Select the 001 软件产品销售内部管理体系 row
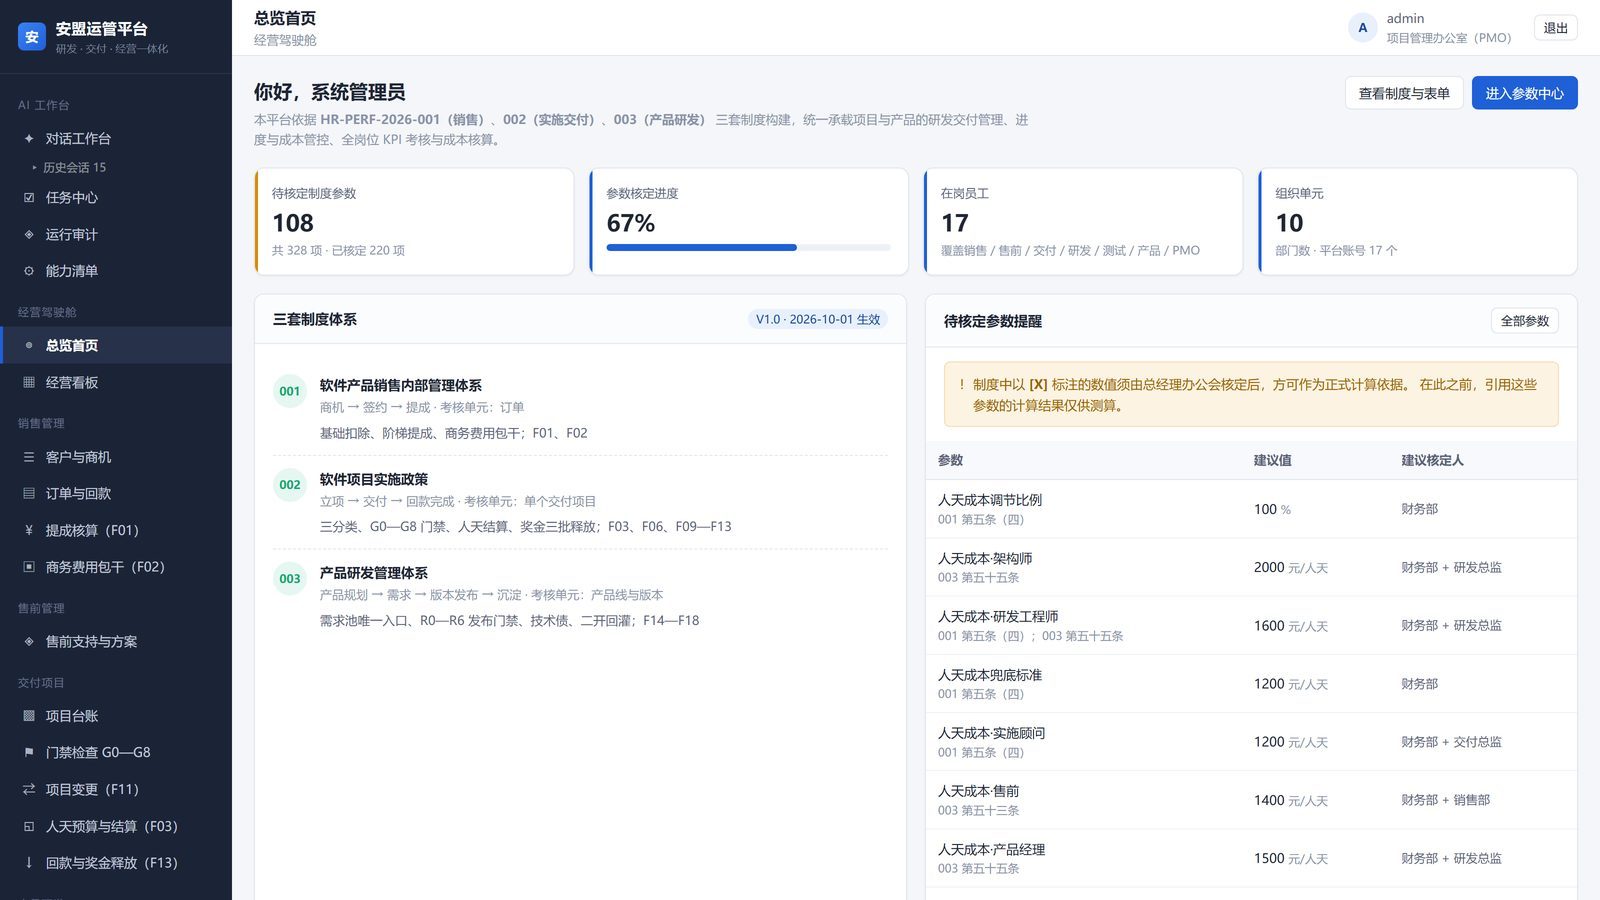The height and width of the screenshot is (900, 1600). [x=580, y=409]
